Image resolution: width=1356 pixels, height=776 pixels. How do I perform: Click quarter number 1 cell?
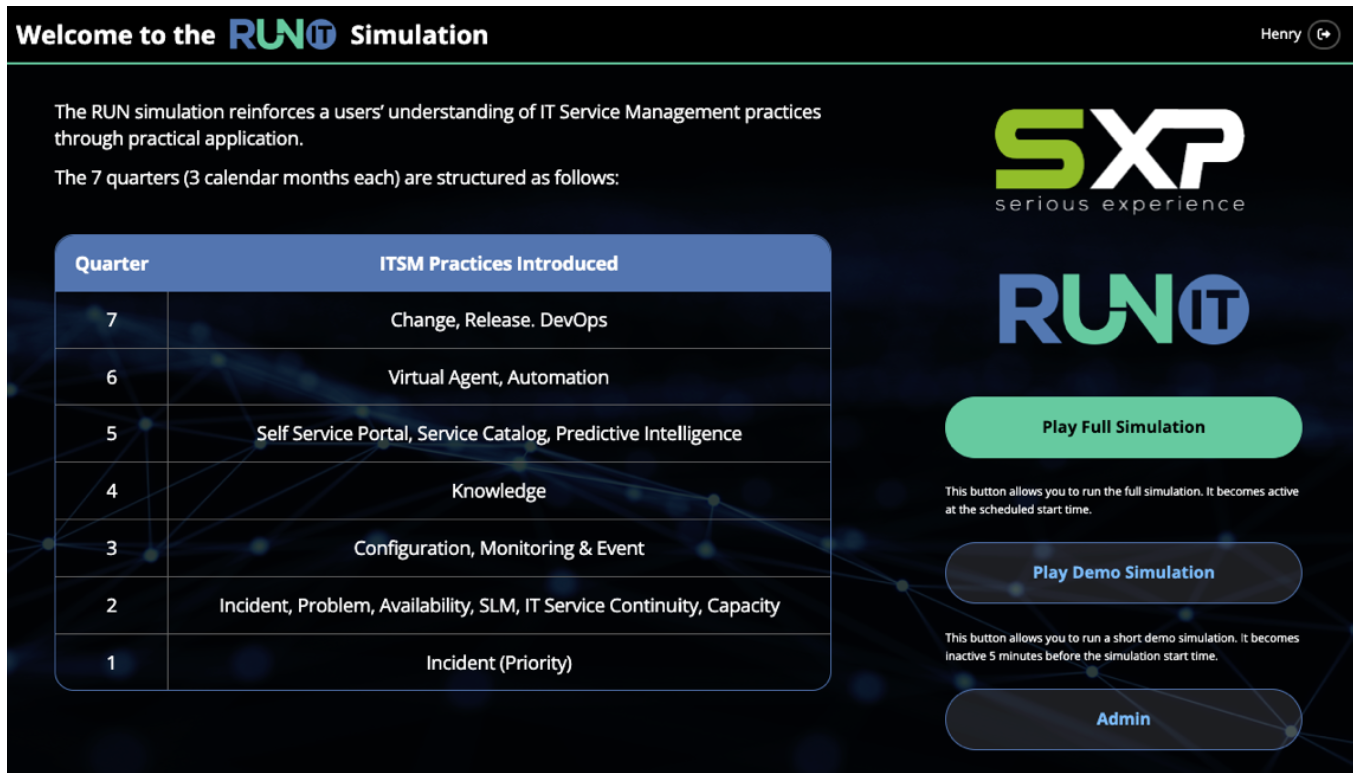pyautogui.click(x=111, y=662)
